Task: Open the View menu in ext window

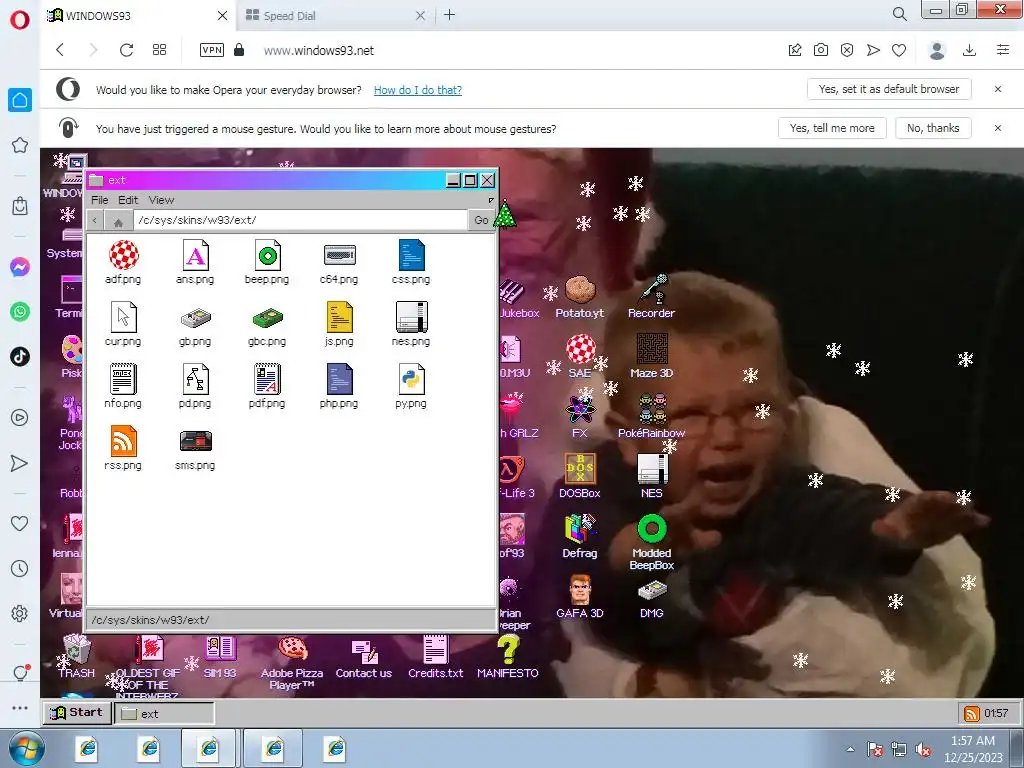Action: coord(161,200)
